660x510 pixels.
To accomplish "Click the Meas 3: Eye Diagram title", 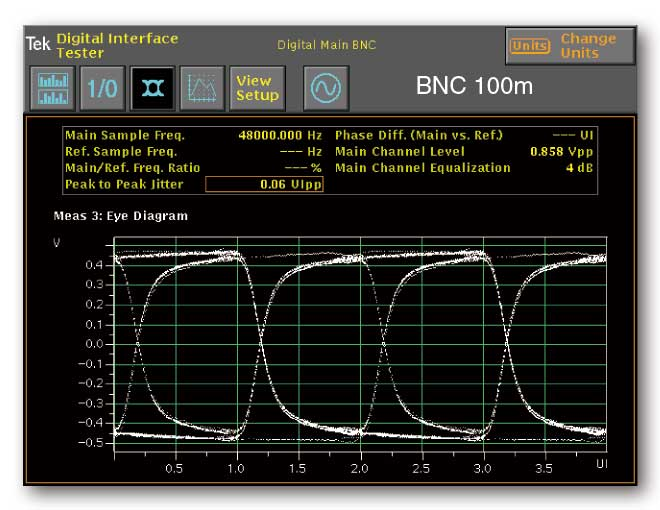I will [121, 216].
